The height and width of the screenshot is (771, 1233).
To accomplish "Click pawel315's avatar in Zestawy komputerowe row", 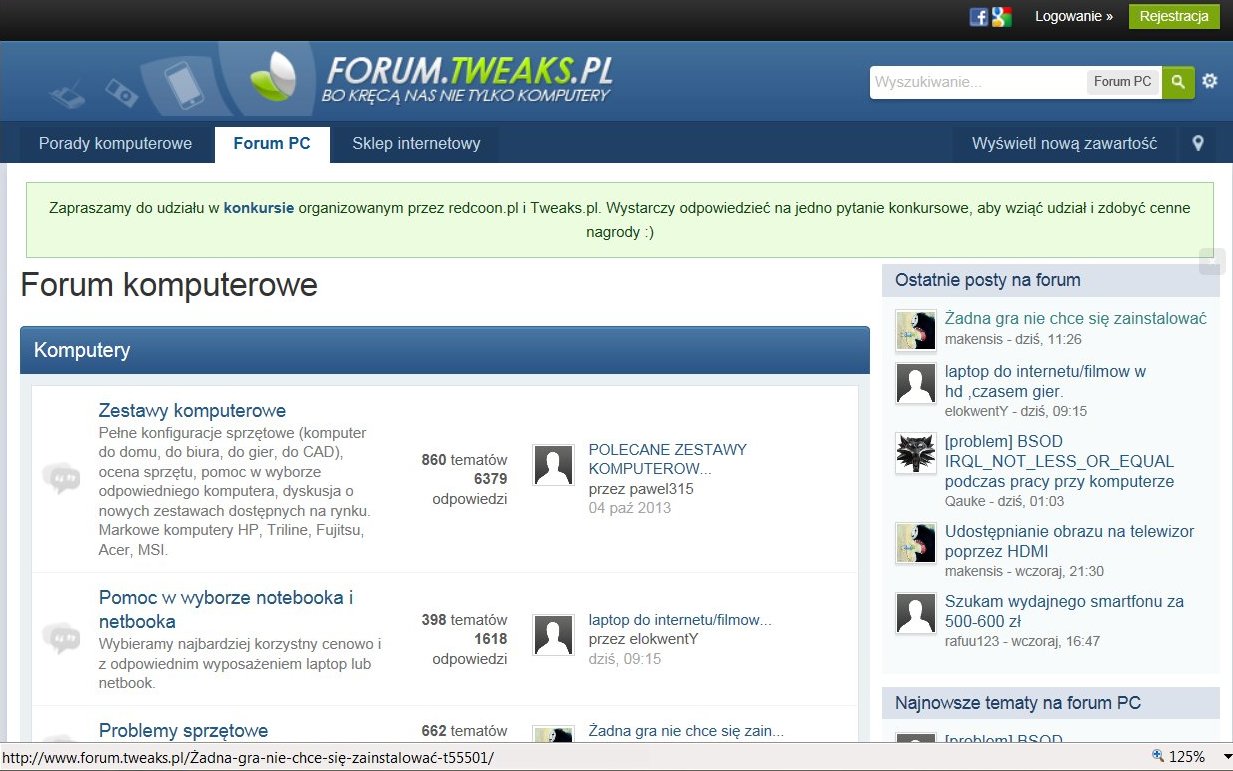I will pos(554,465).
